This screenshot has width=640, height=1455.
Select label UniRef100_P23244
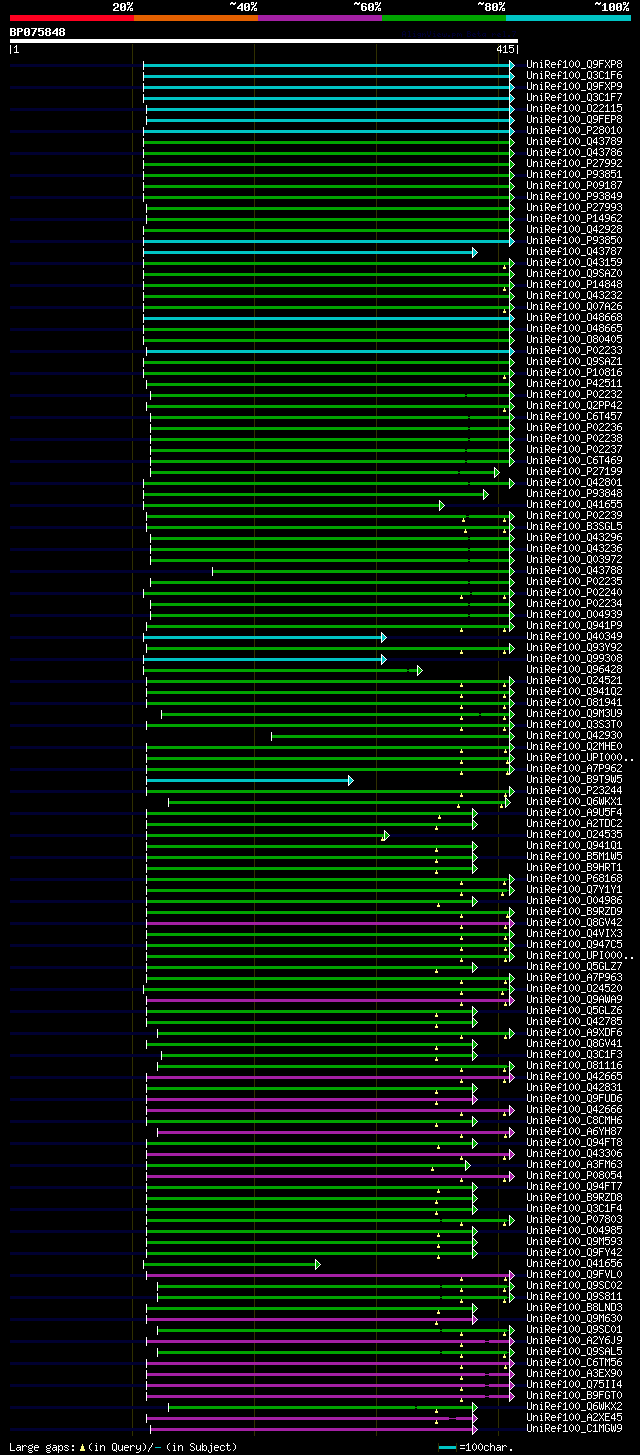pos(574,790)
